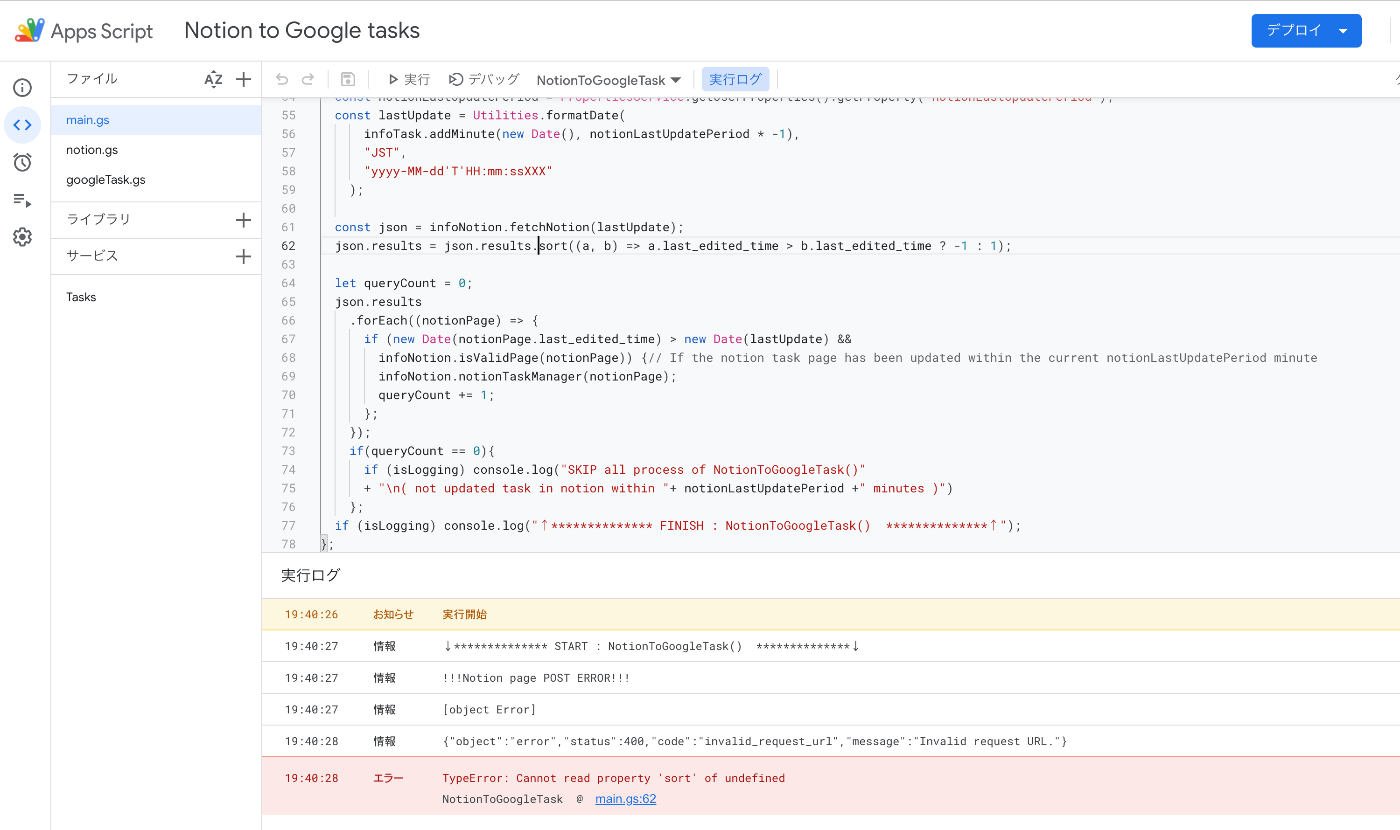1400x830 pixels.
Task: Click the '[object Error]' log row
Action: click(831, 710)
